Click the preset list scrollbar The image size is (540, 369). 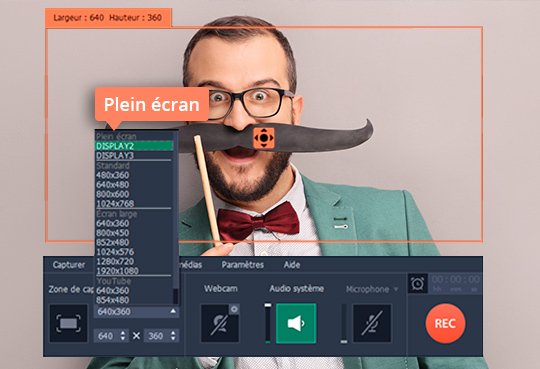[176, 217]
